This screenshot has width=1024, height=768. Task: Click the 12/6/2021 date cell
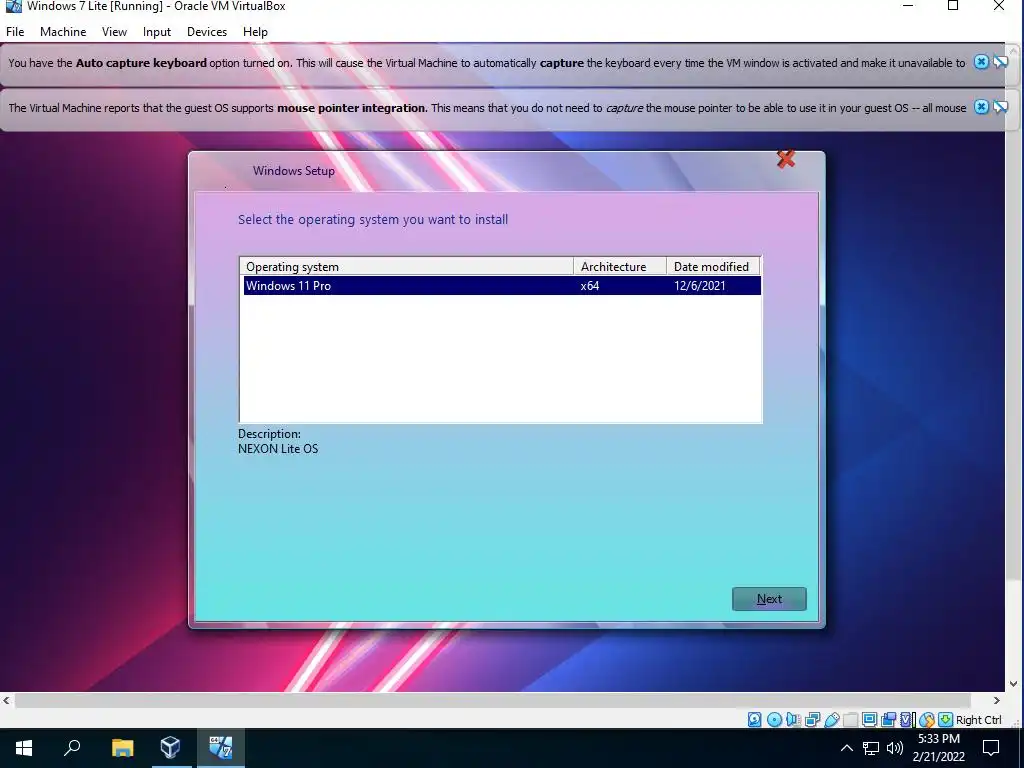tap(699, 285)
